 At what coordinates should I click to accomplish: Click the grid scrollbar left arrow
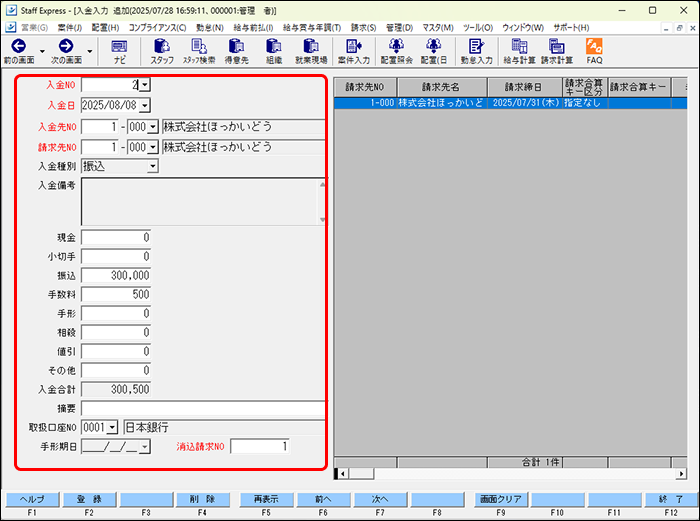point(342,474)
